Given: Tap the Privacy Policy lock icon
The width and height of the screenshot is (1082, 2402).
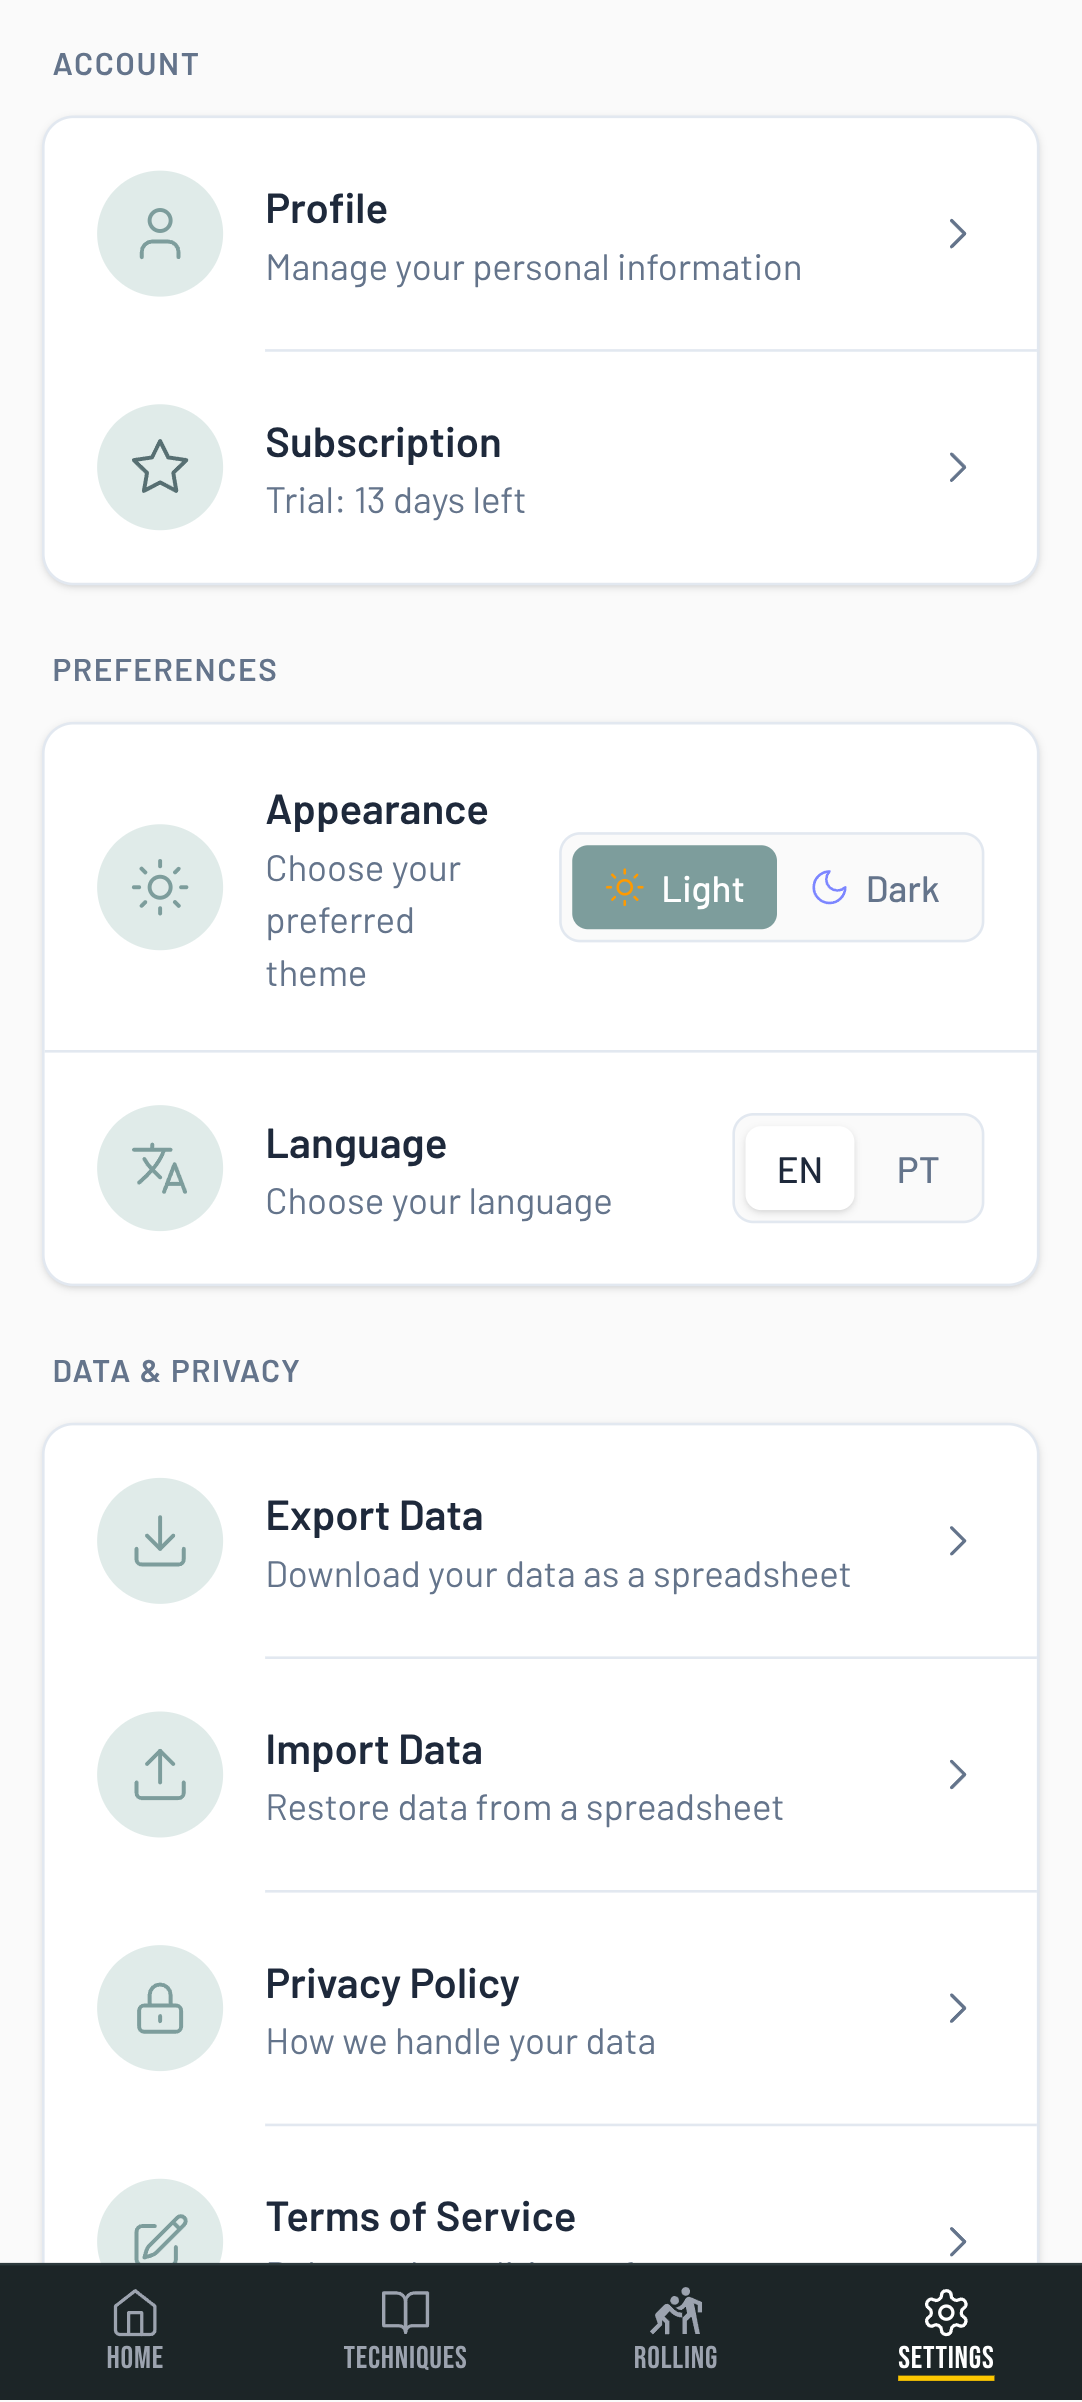Looking at the screenshot, I should point(160,2008).
